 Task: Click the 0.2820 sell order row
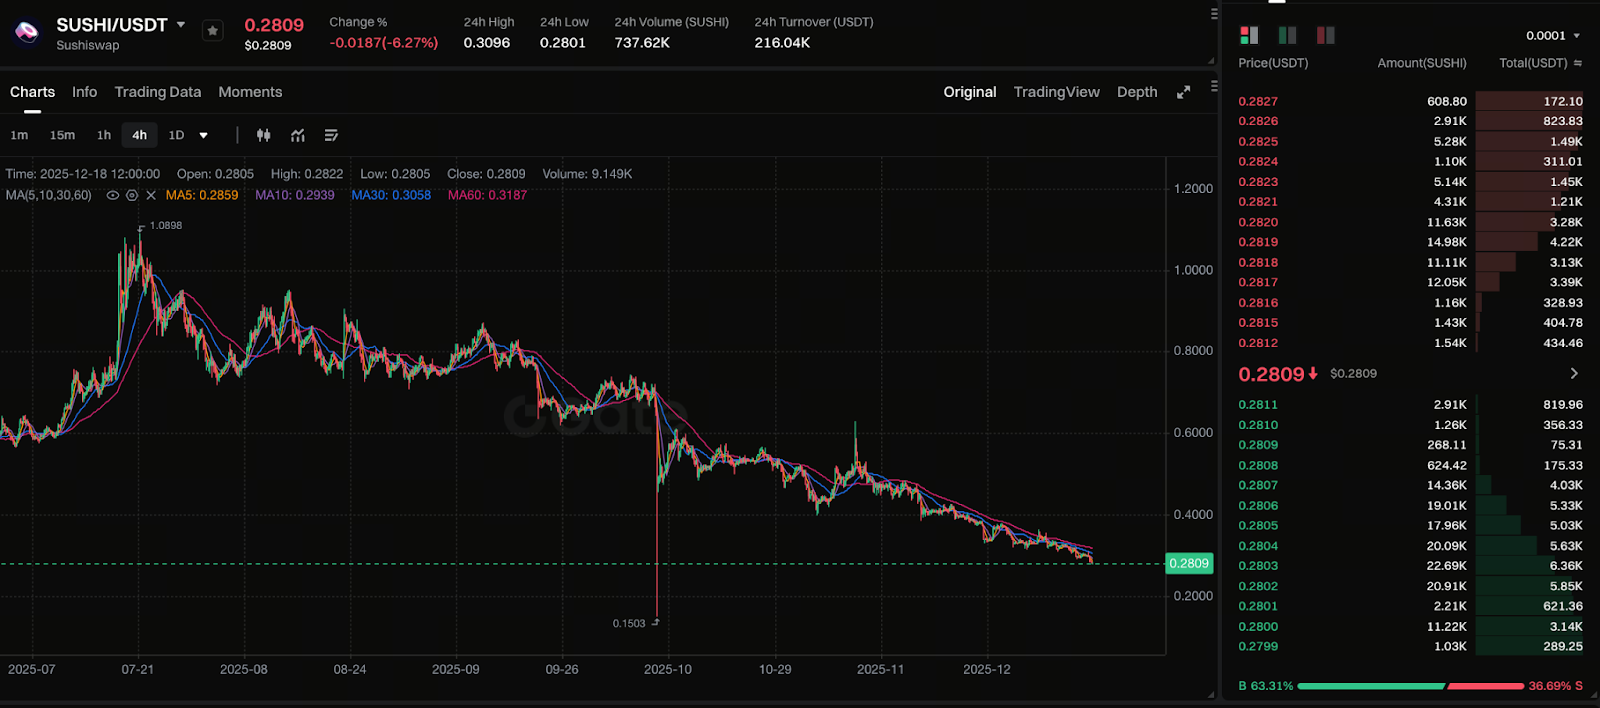[x=1410, y=222]
